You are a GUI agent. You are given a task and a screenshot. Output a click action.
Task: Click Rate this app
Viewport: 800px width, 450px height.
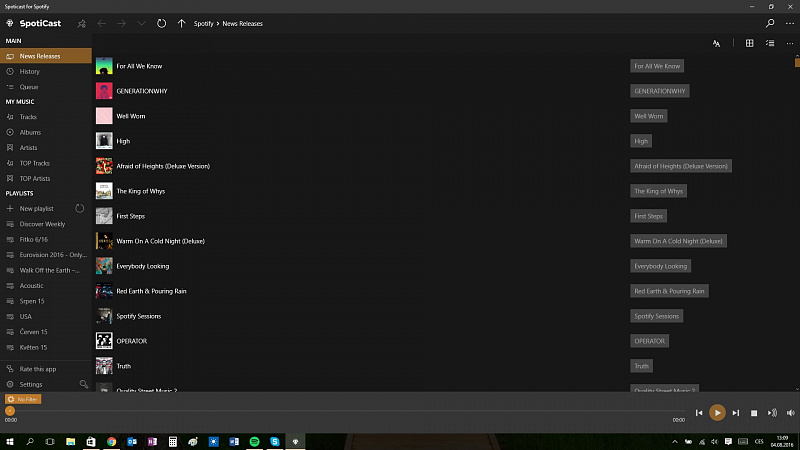point(46,369)
